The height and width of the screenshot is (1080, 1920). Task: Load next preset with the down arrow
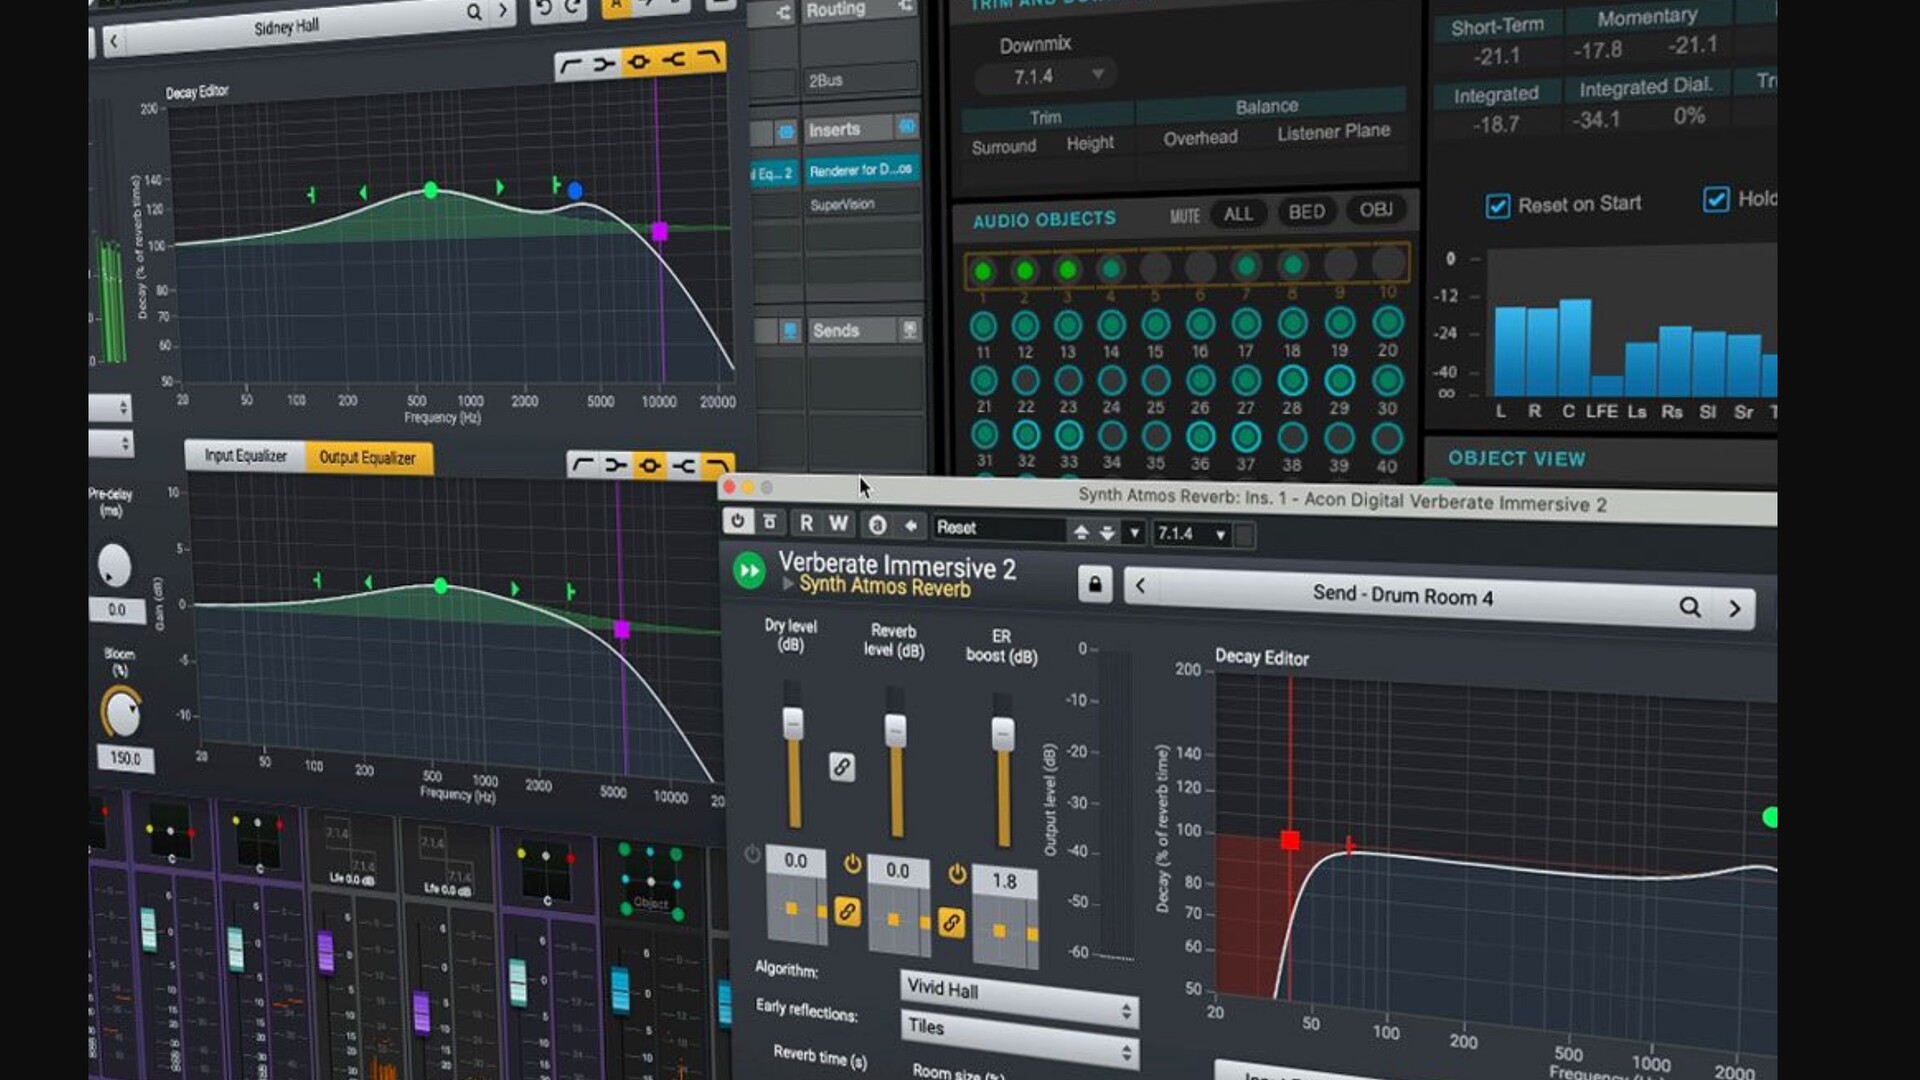1106,533
